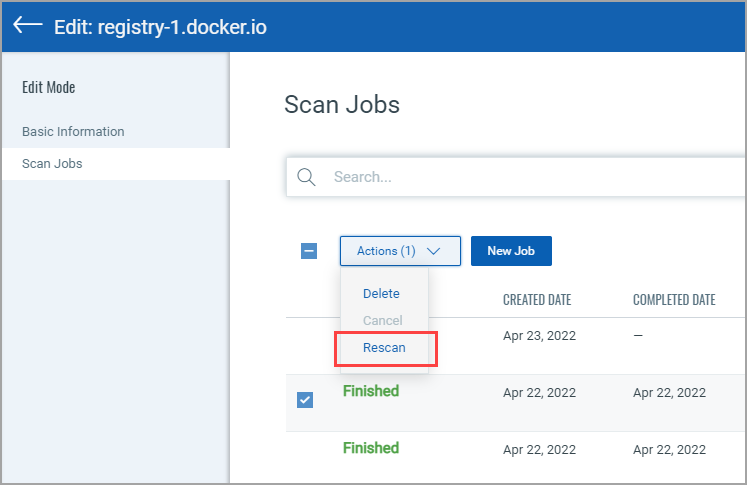Toggle the select-all jobs checkbox
This screenshot has width=747, height=485.
(x=309, y=251)
